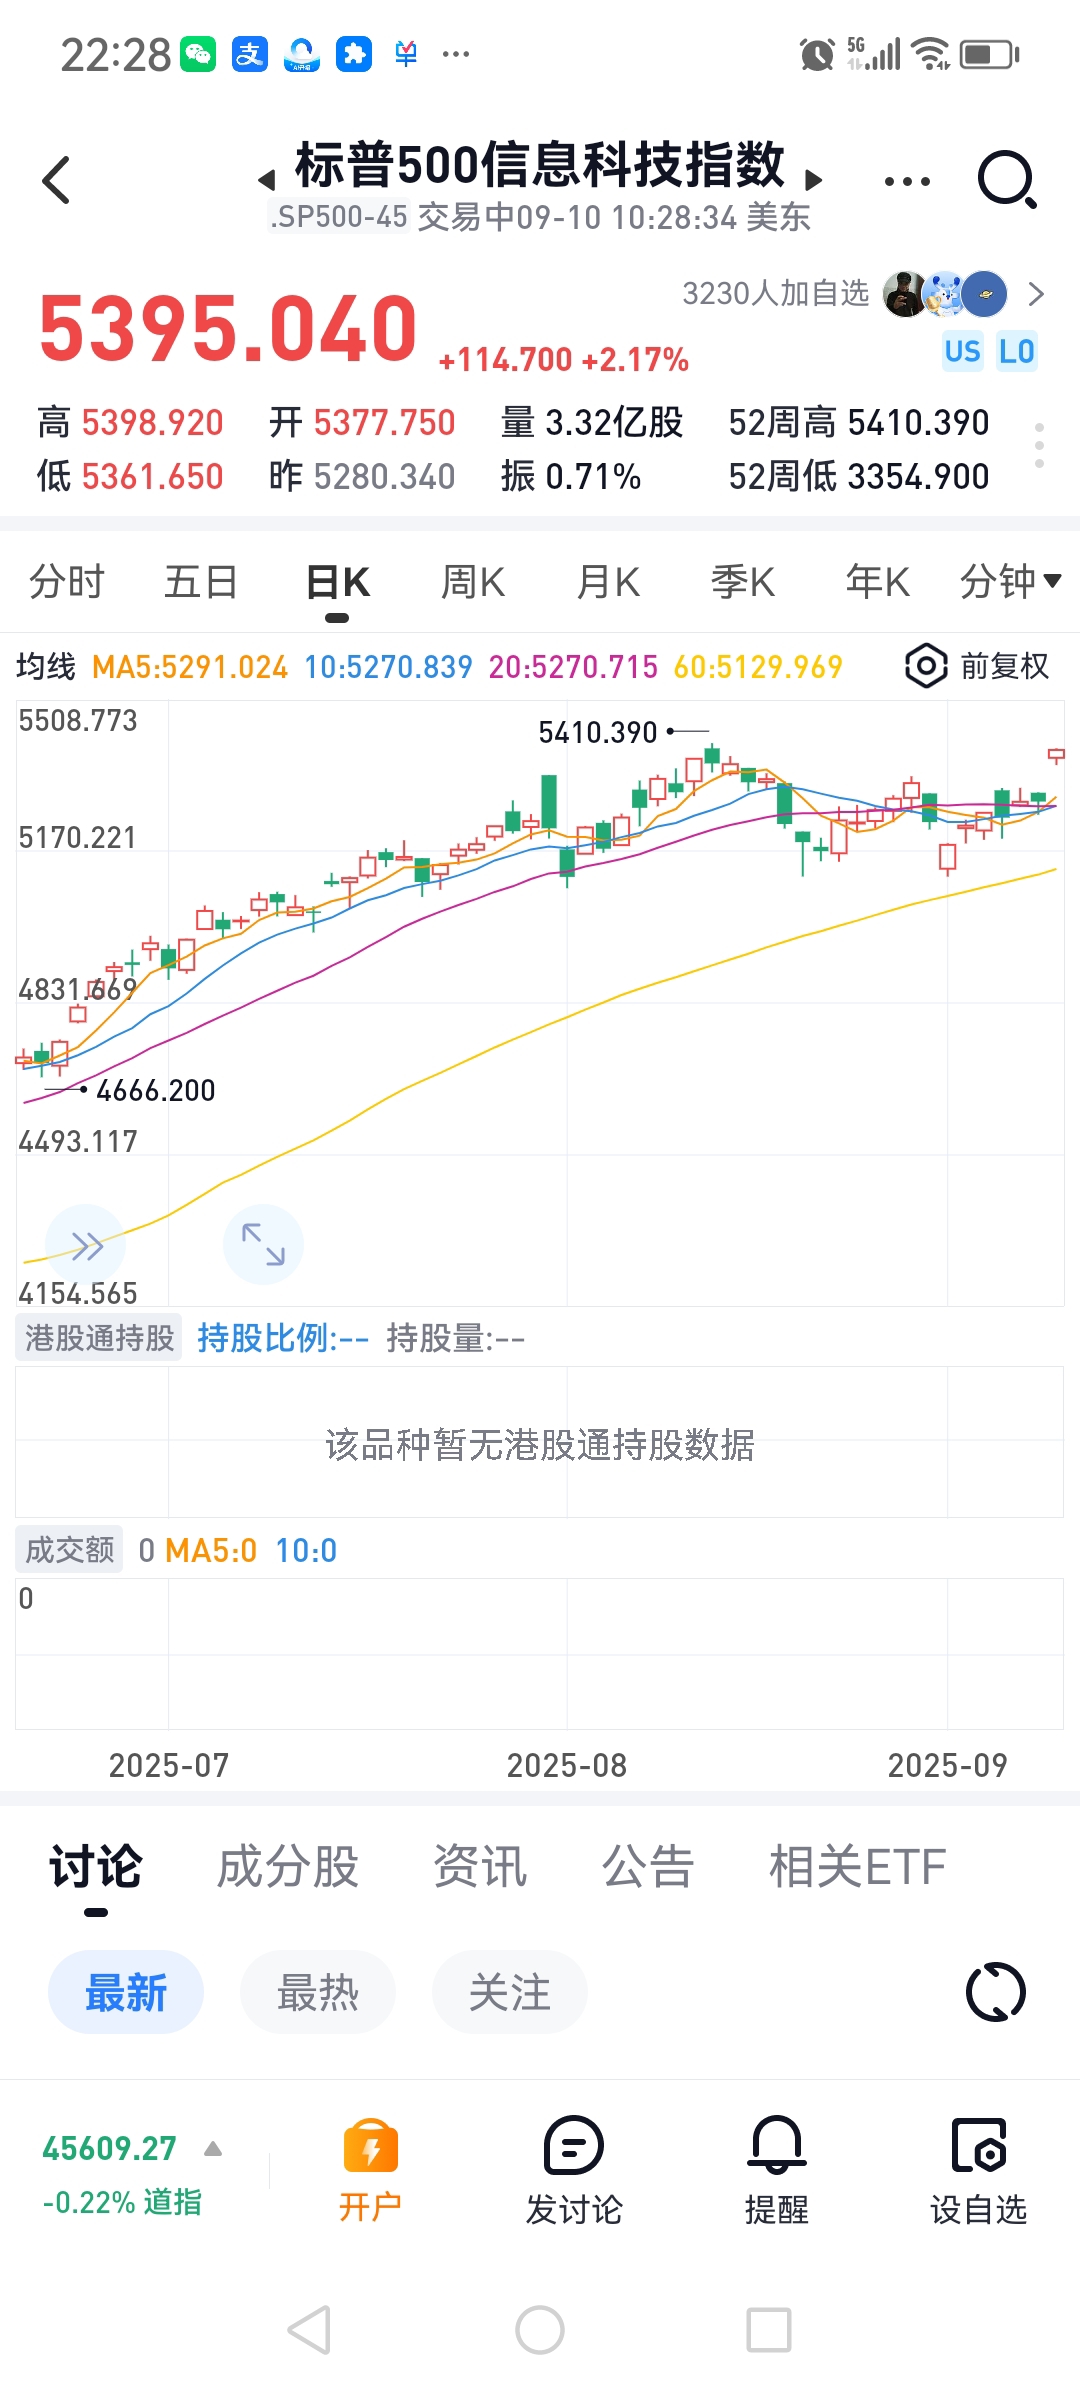1080x2388 pixels.
Task: Select the 季K chart tab
Action: [x=743, y=581]
